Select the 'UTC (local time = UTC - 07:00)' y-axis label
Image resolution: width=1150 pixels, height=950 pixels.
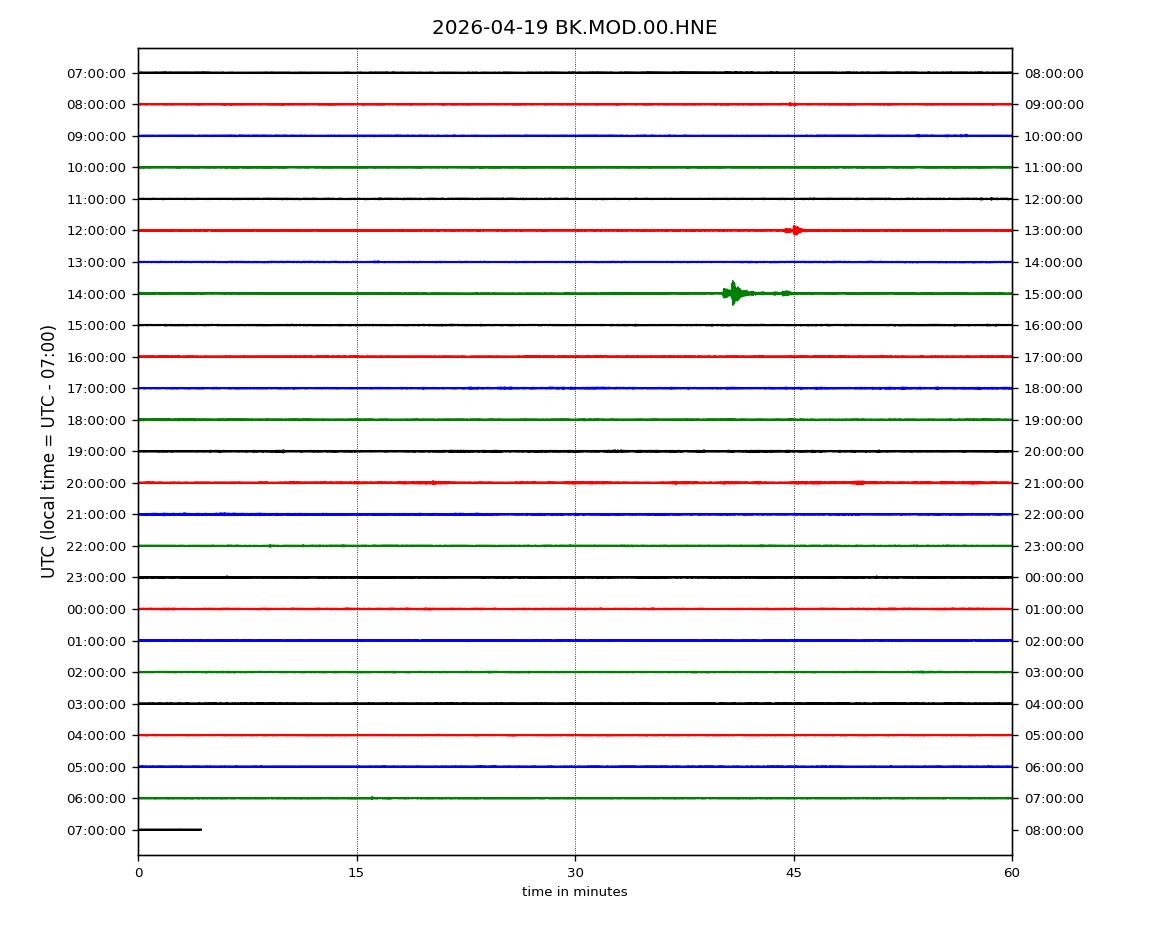(x=49, y=451)
